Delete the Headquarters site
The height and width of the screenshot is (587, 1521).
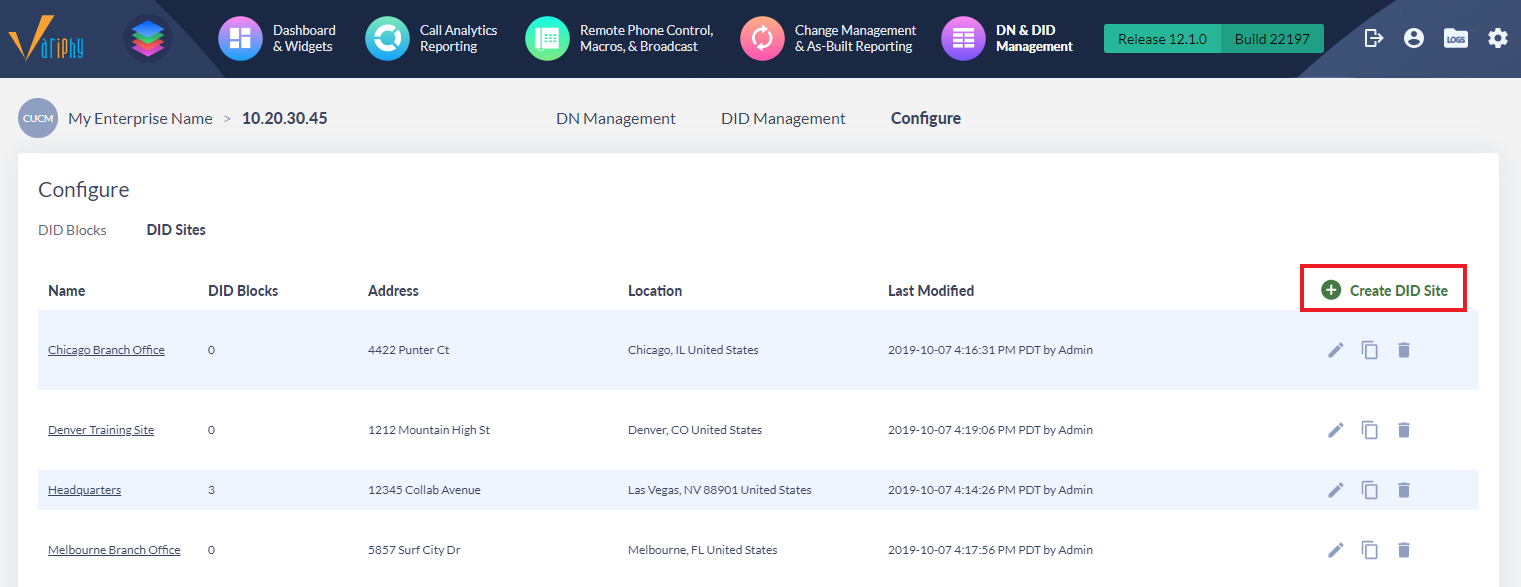click(1404, 489)
